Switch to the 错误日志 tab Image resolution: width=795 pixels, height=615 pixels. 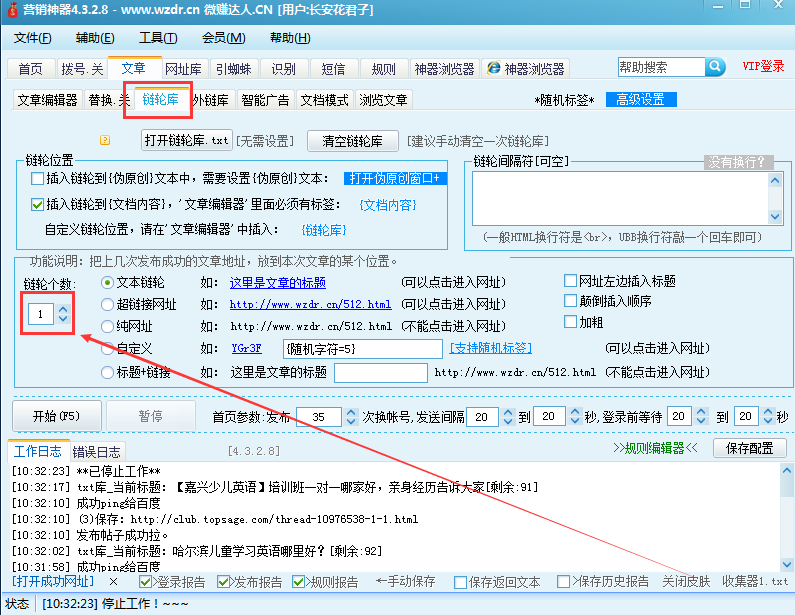coord(97,451)
